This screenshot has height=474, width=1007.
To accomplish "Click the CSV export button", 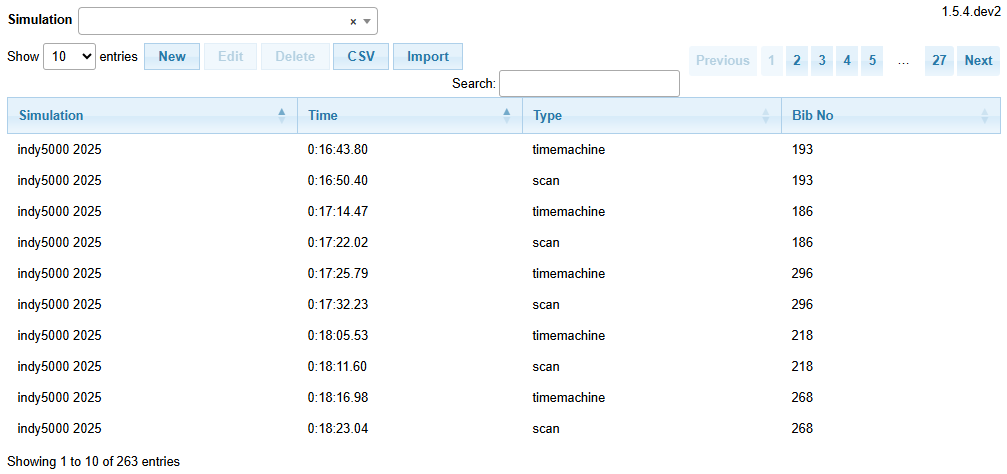I will [x=361, y=57].
